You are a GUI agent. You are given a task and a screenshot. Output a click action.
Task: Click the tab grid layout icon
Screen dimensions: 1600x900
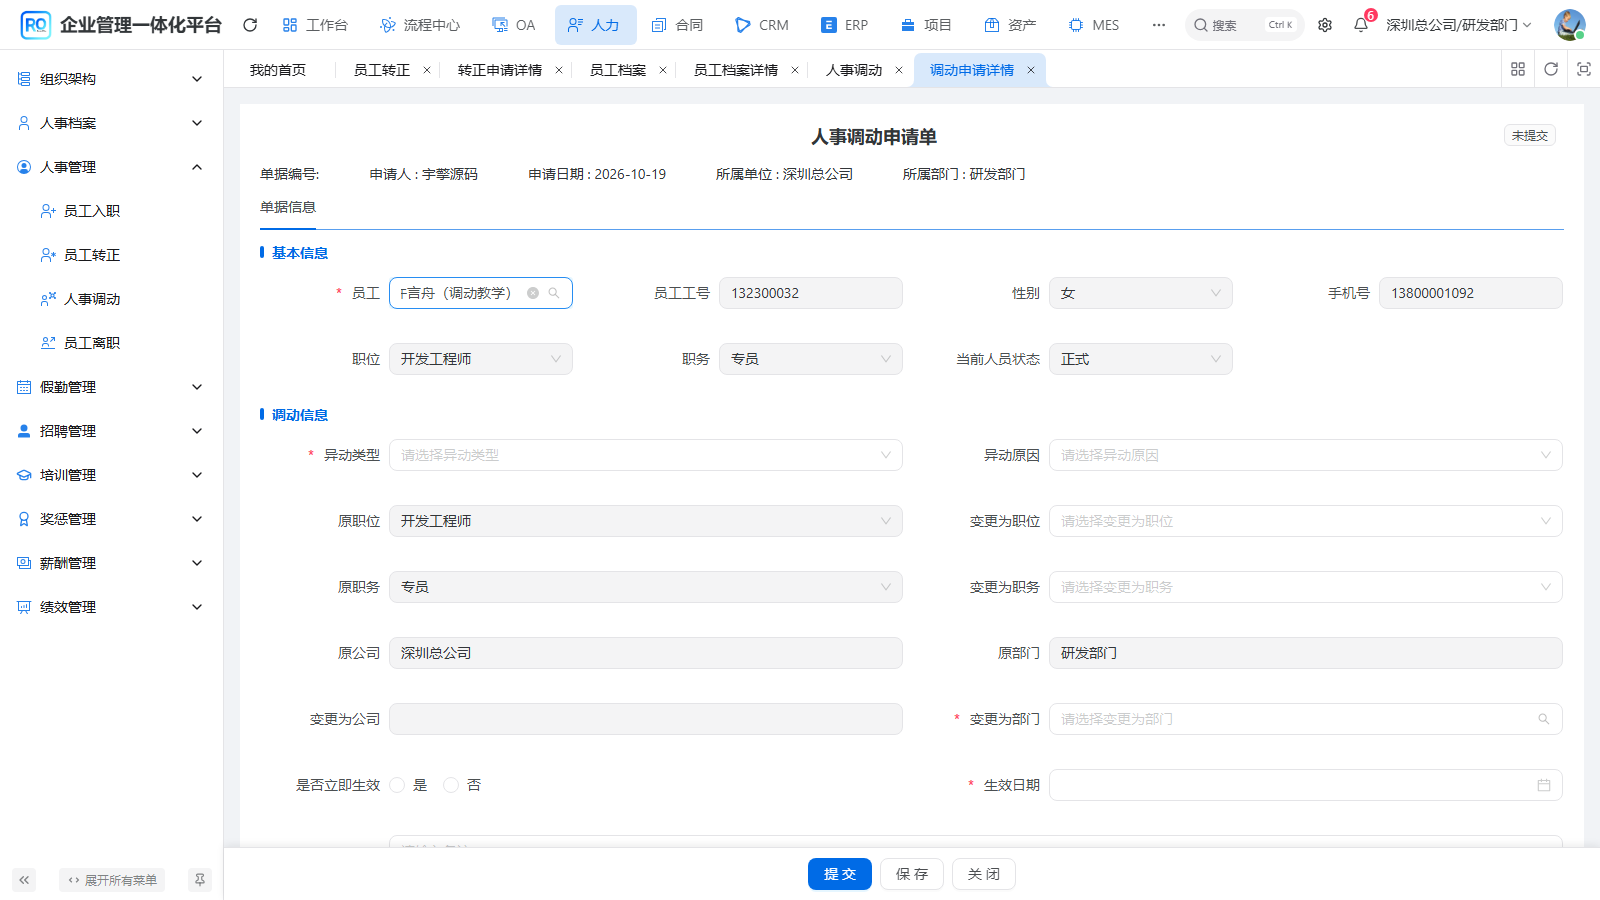point(1518,69)
